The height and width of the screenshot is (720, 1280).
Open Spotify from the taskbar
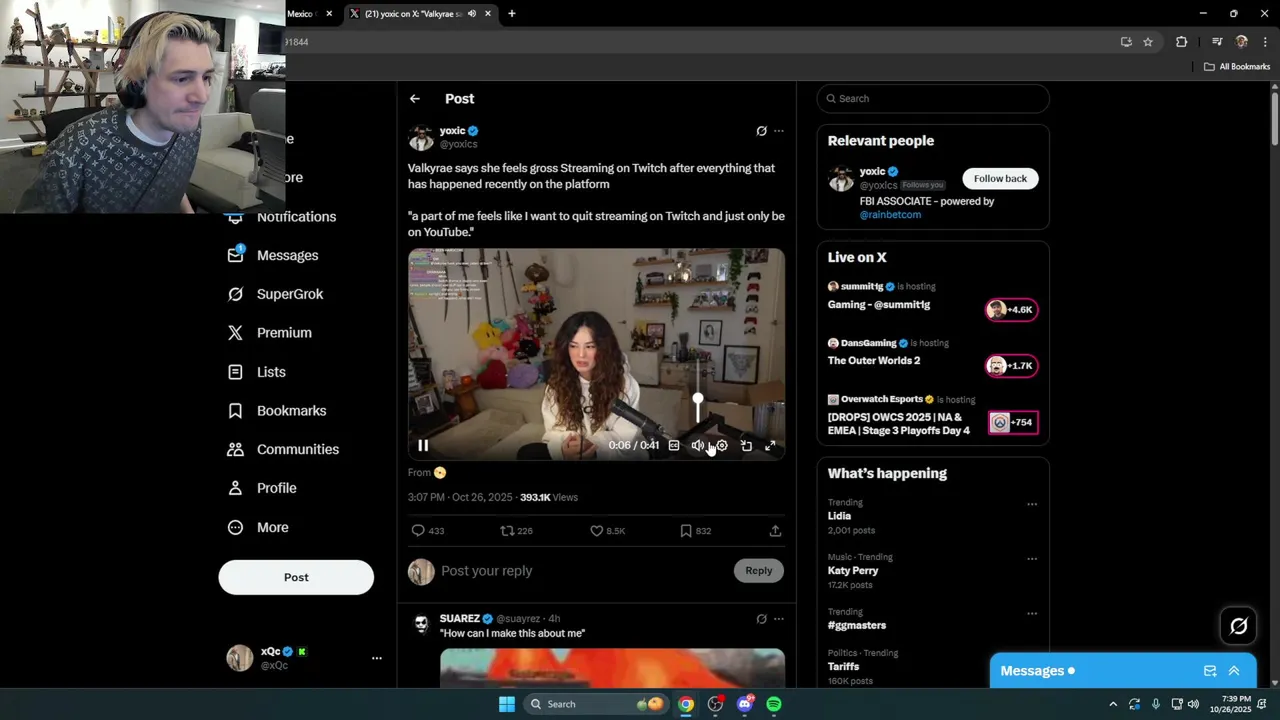[x=774, y=704]
